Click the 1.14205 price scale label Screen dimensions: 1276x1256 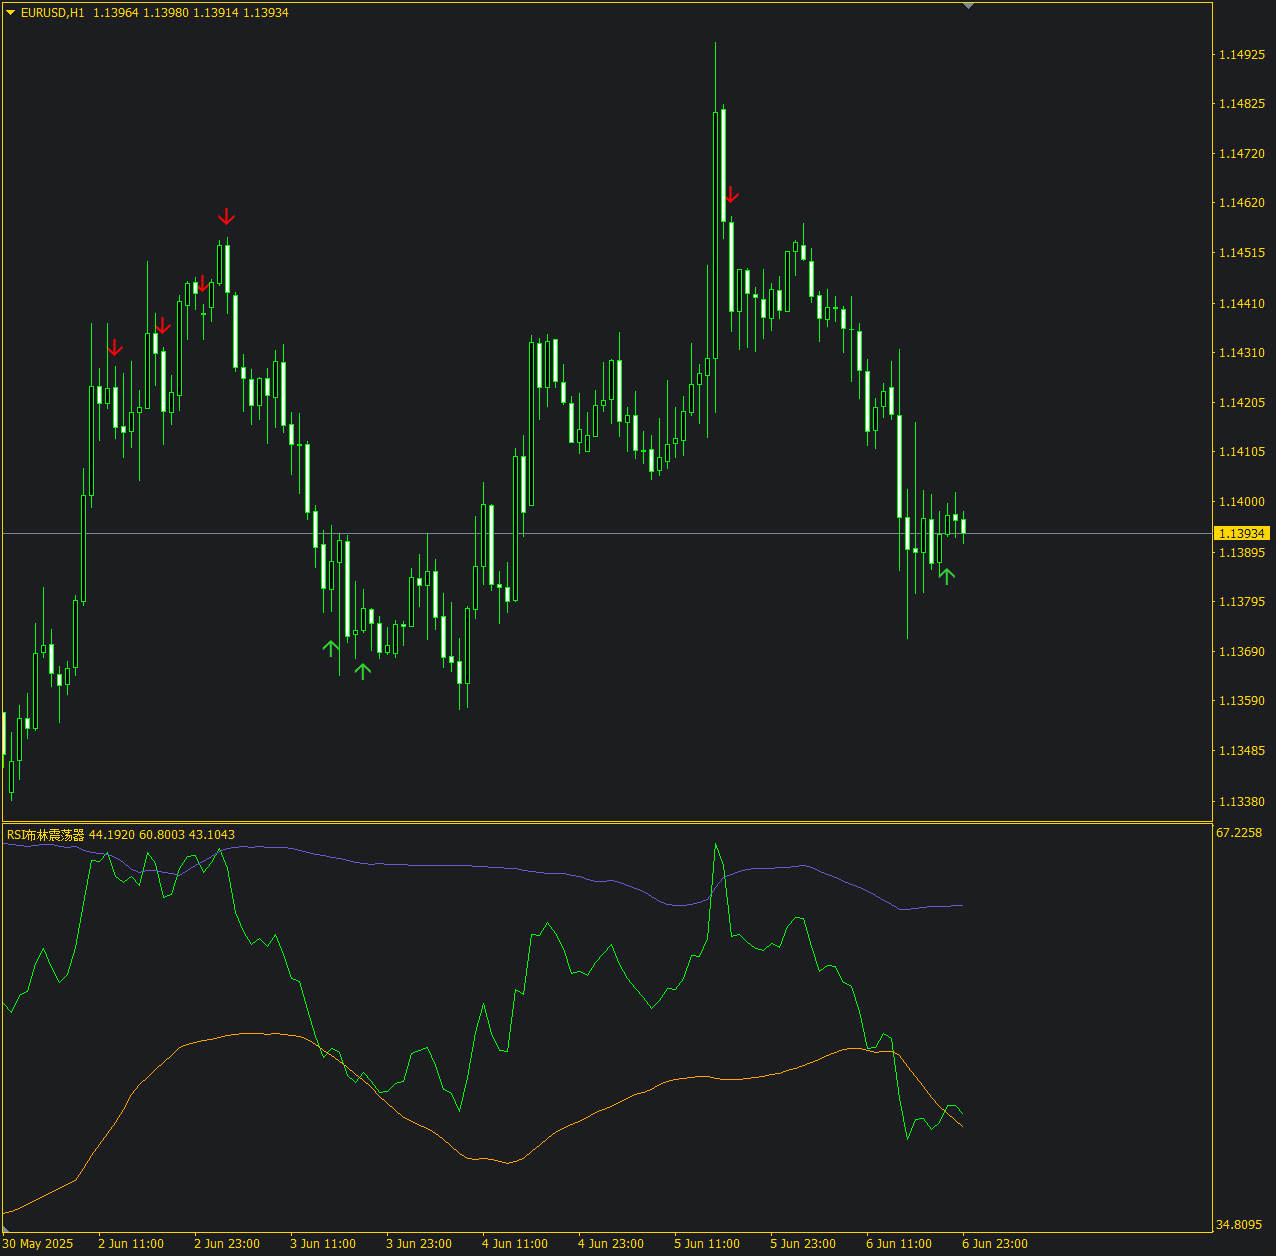1241,403
